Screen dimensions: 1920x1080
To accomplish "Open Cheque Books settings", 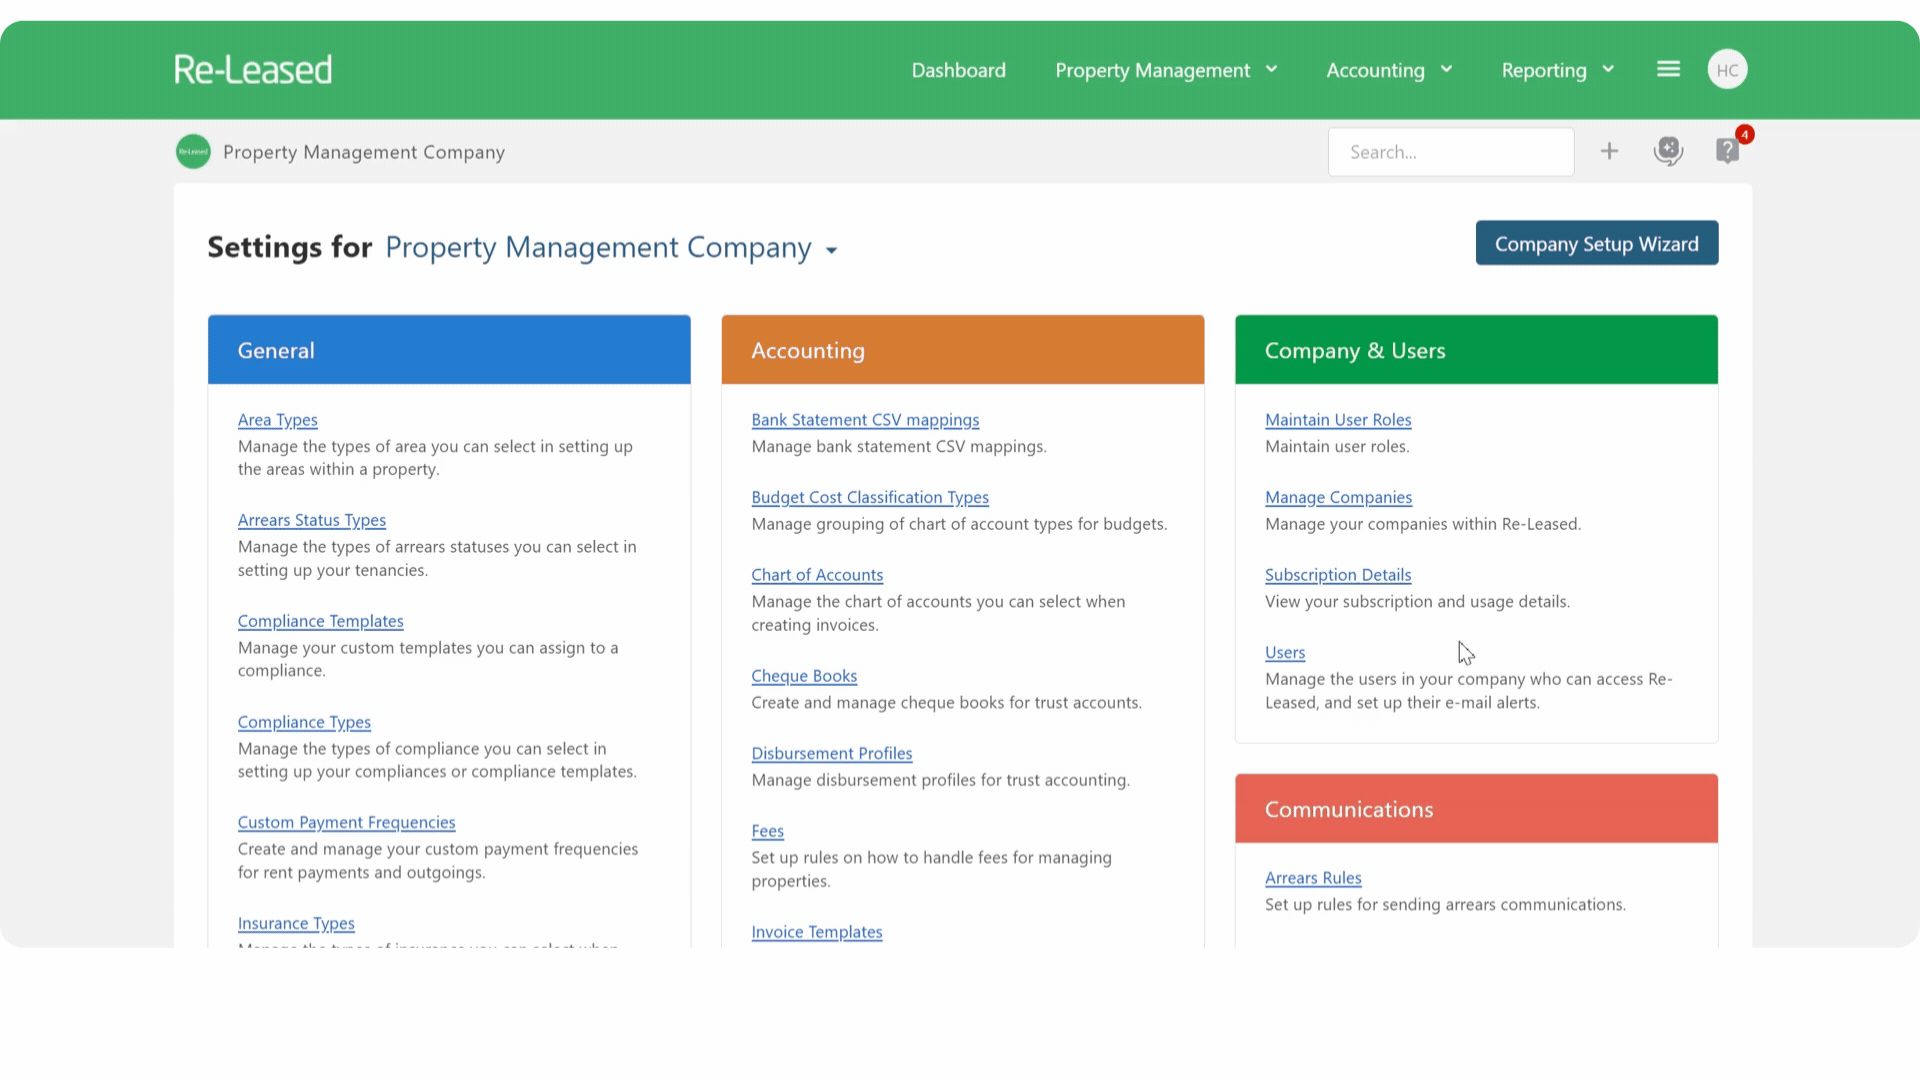I will (804, 676).
